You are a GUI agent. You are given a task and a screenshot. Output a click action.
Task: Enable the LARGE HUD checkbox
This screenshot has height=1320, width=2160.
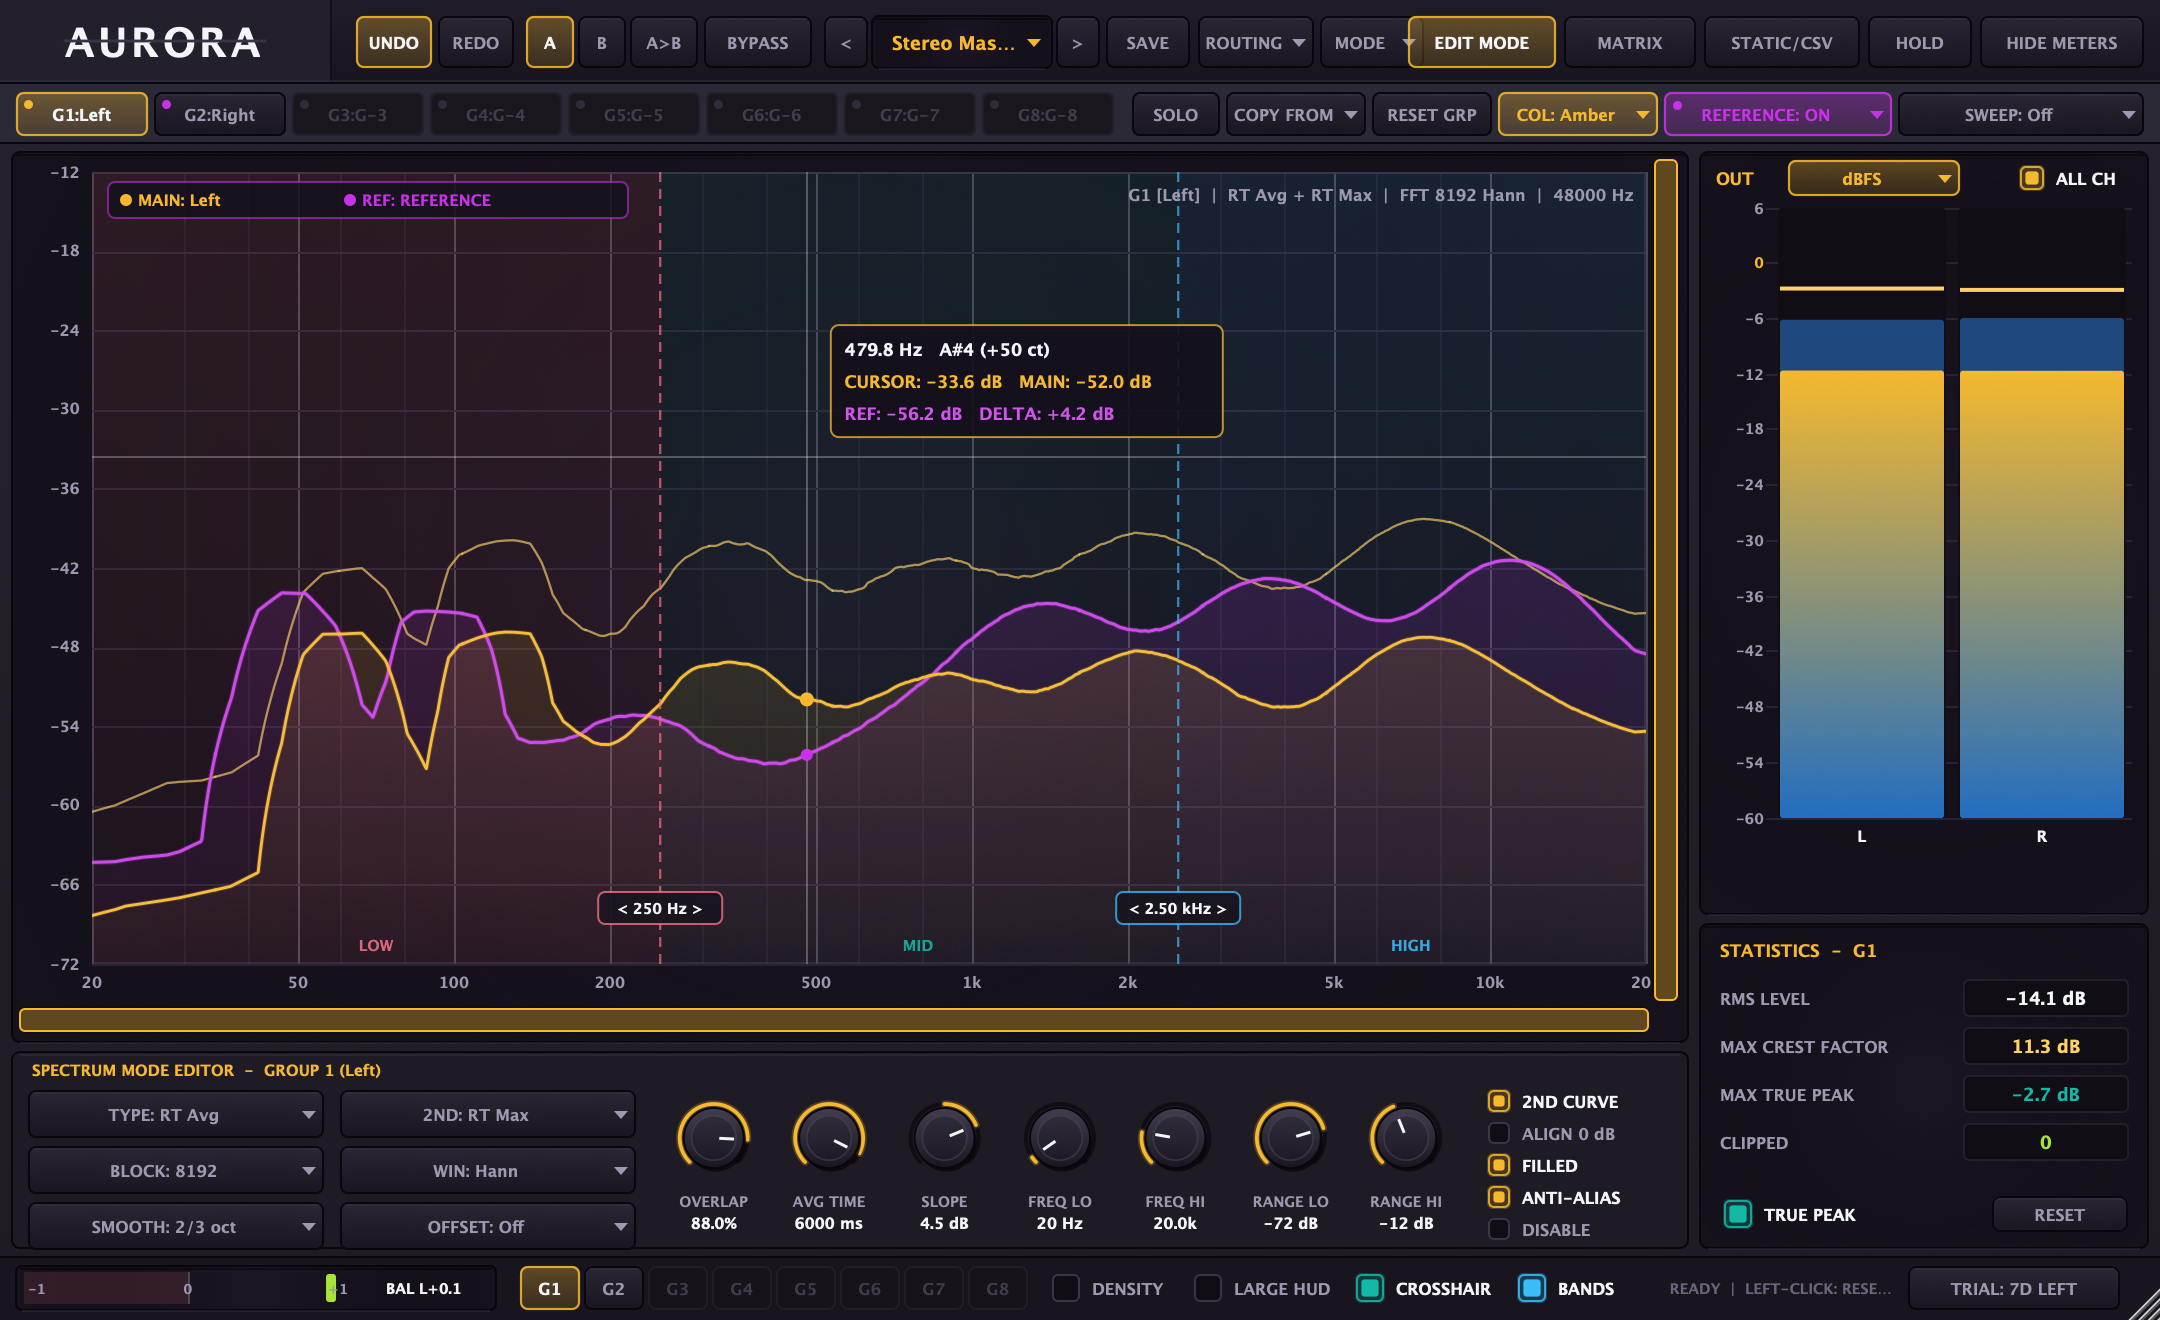coord(1208,1288)
